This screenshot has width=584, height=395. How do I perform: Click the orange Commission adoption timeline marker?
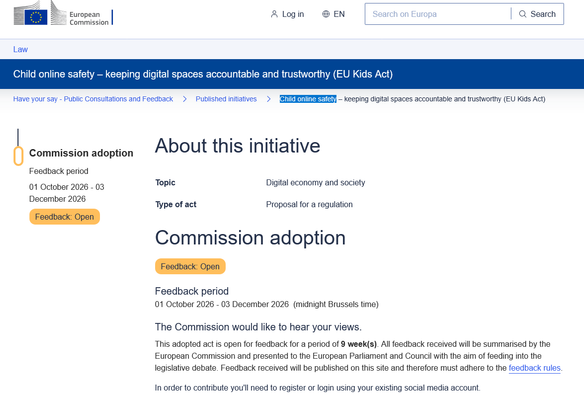18,156
